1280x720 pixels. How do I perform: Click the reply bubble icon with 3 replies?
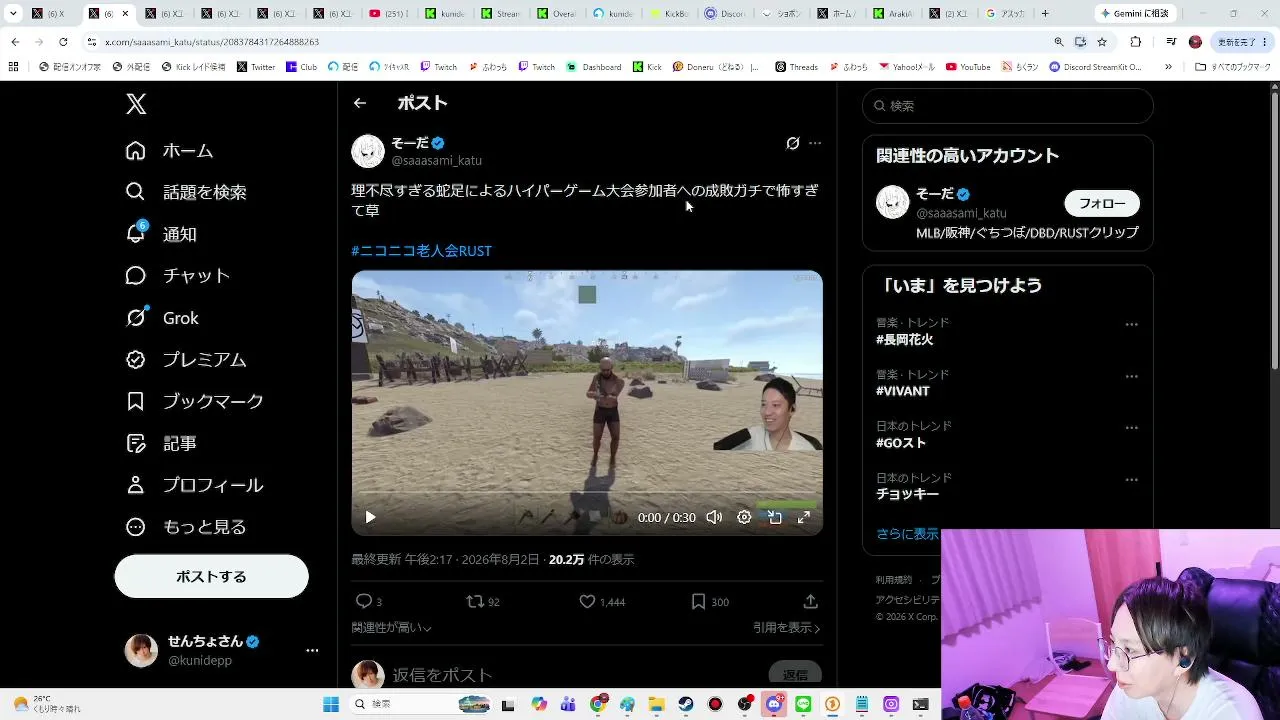tap(364, 601)
